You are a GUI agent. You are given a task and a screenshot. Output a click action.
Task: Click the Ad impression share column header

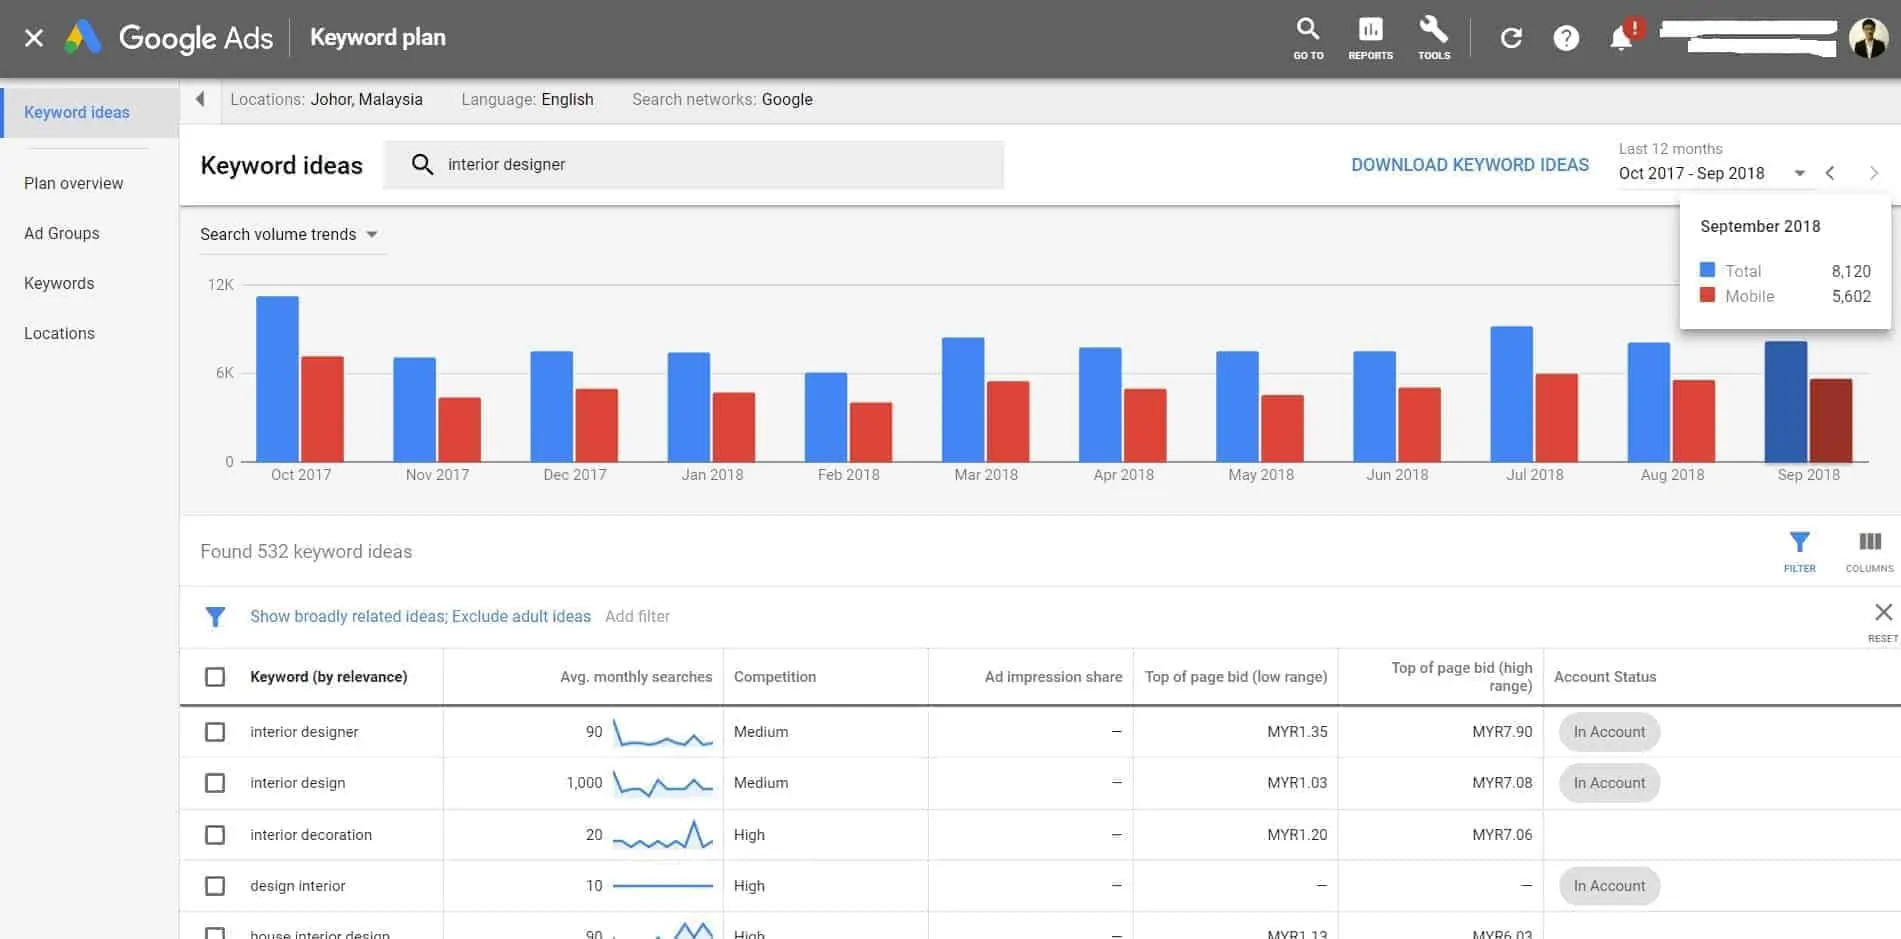pyautogui.click(x=1053, y=677)
